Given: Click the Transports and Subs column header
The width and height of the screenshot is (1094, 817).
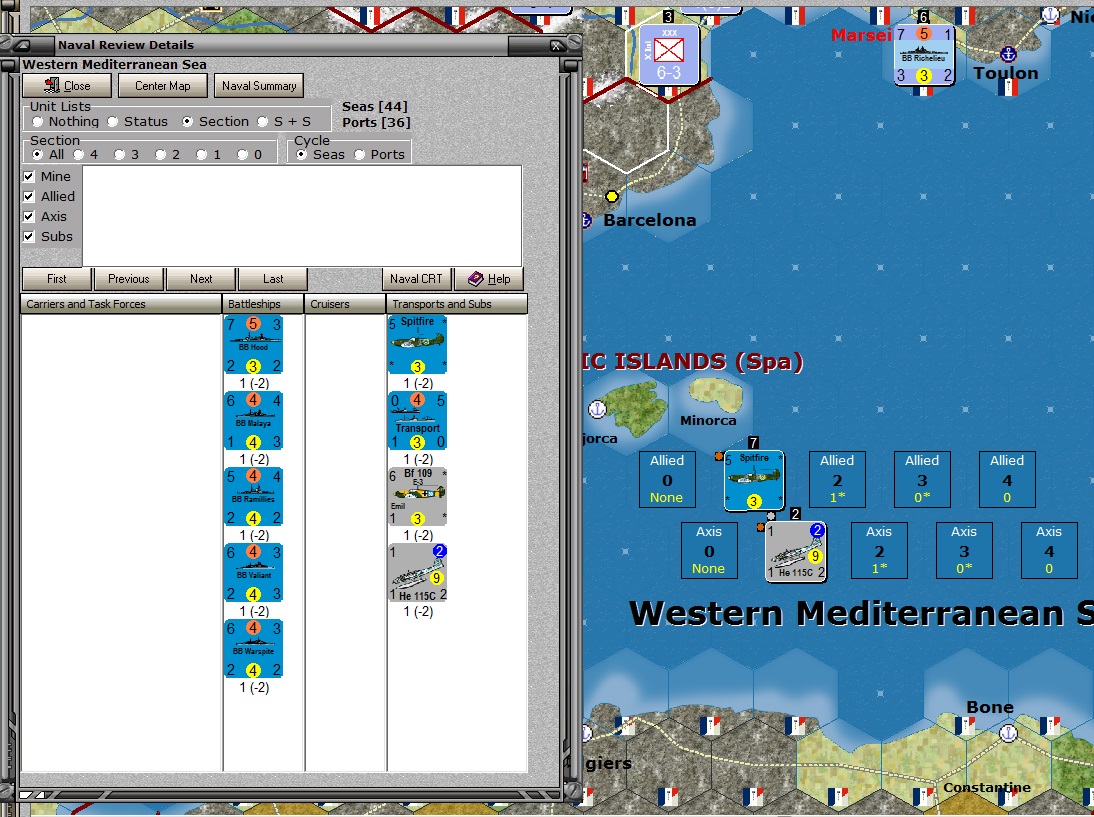Looking at the screenshot, I should [x=457, y=304].
